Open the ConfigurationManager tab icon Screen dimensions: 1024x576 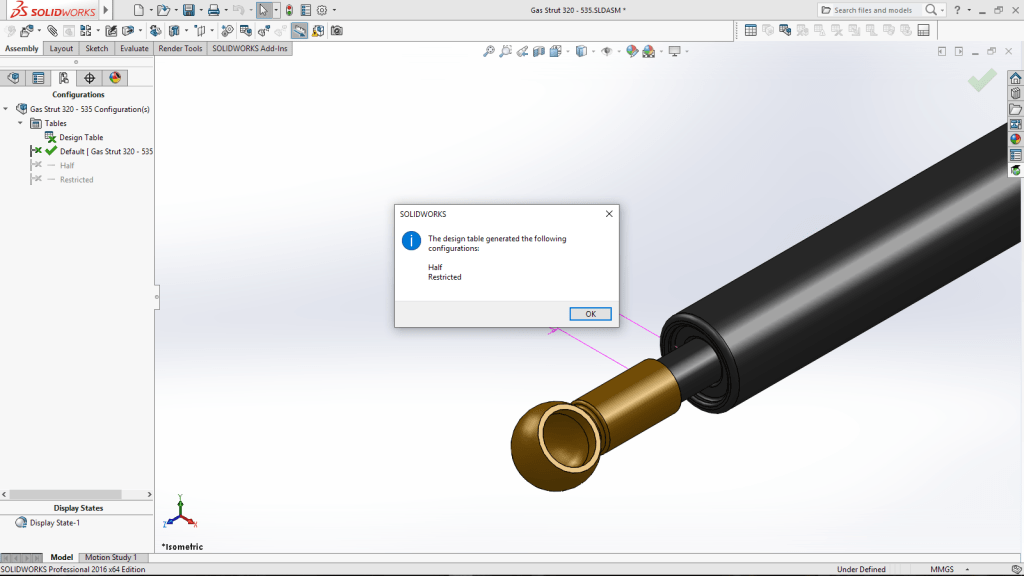(x=63, y=78)
